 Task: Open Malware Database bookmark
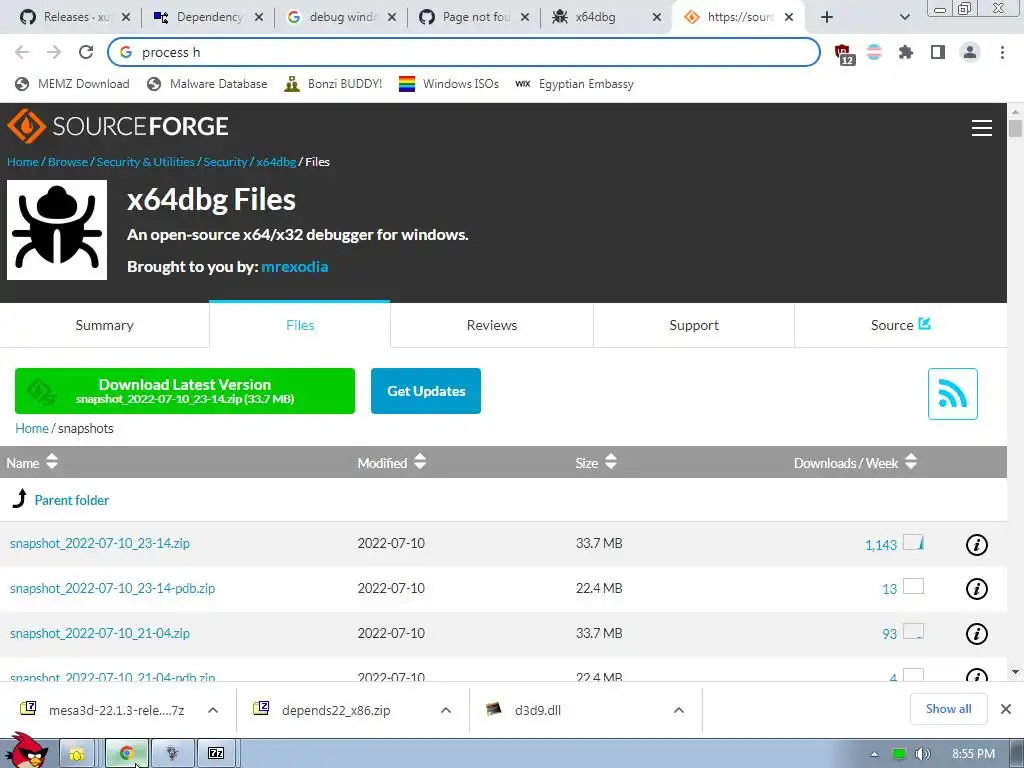click(x=208, y=84)
